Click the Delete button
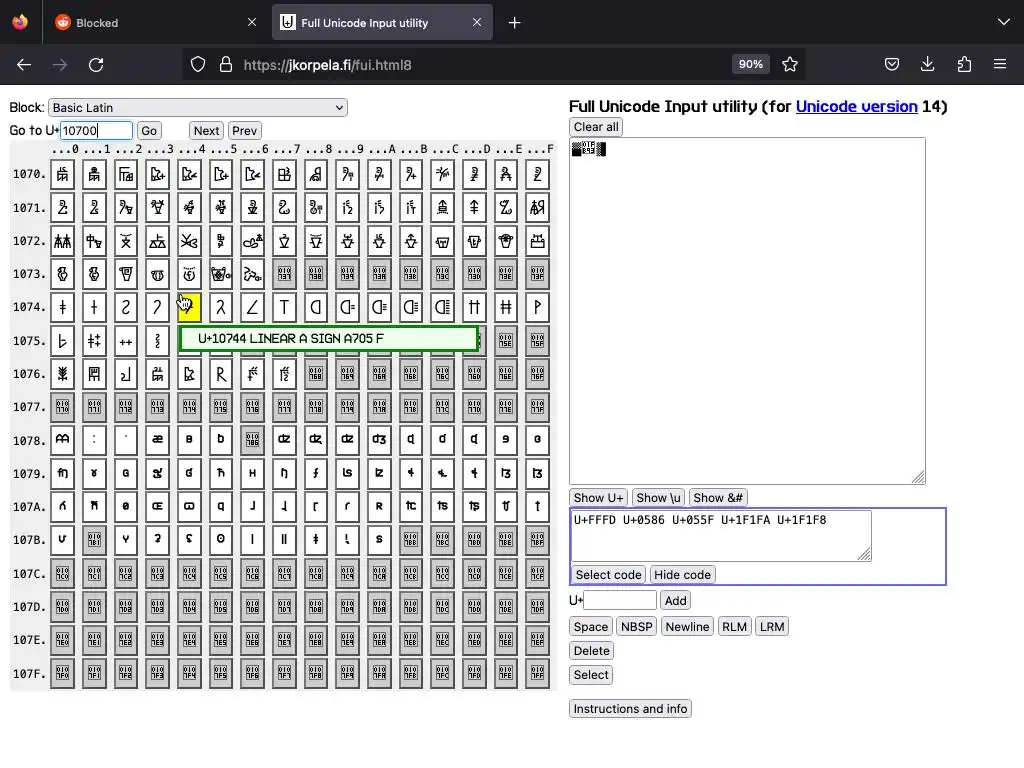This screenshot has width=1024, height=768. 591,651
